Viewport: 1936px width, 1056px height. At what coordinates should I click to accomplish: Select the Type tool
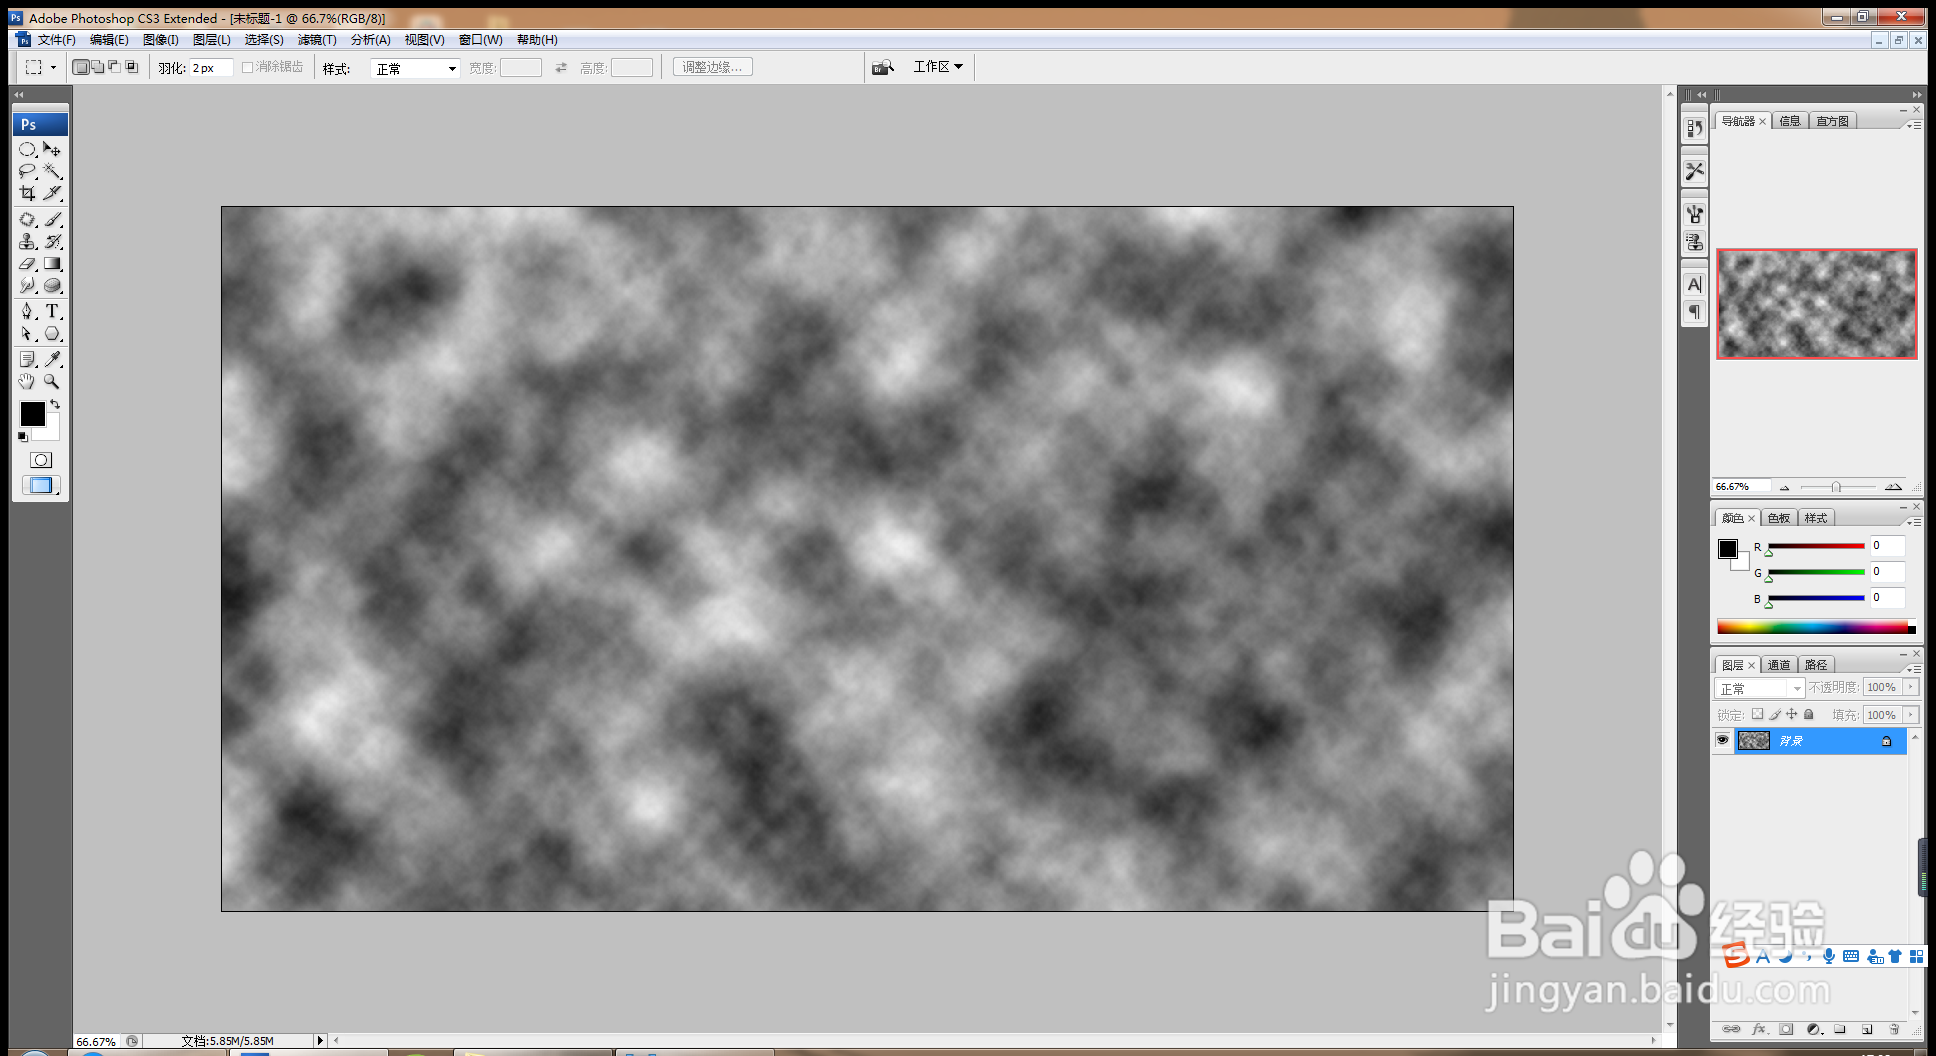pyautogui.click(x=52, y=311)
